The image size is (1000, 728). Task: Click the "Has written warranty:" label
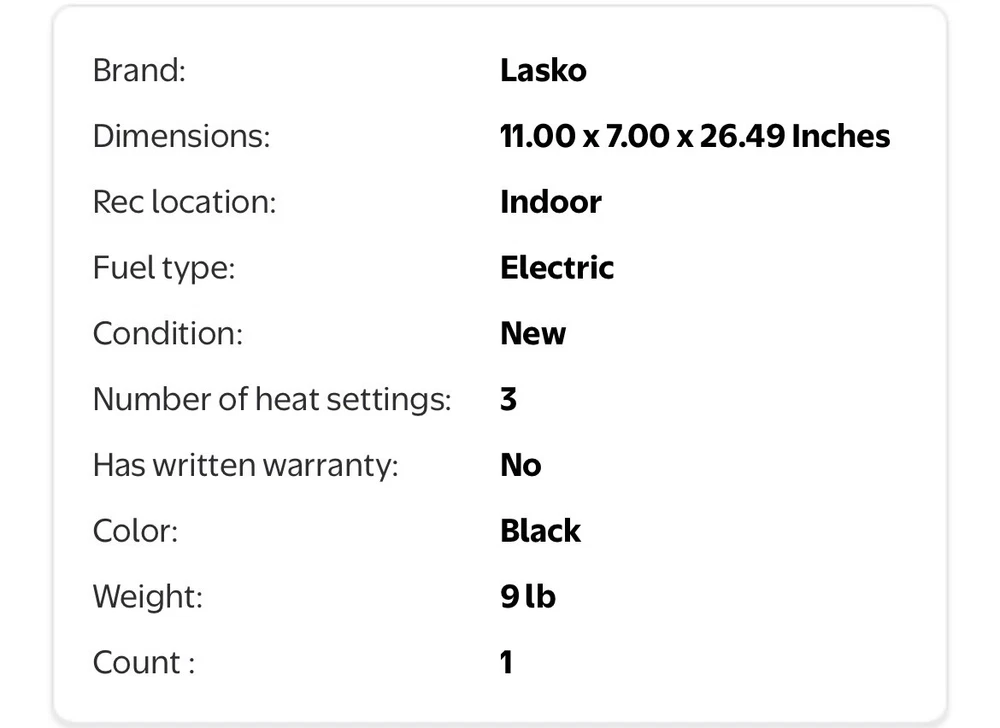point(245,466)
